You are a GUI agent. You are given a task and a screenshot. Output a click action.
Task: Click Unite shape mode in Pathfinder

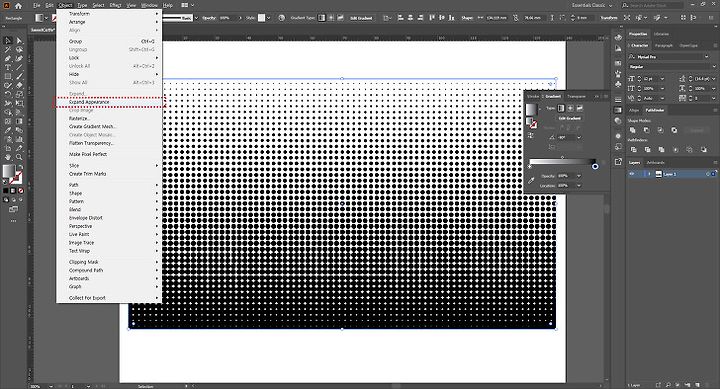[633, 130]
